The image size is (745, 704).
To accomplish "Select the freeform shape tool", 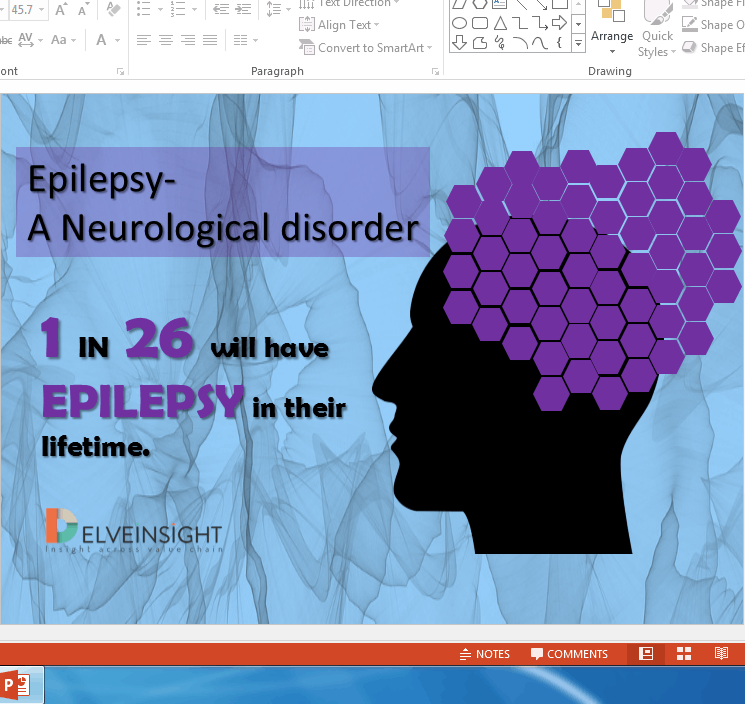I will [479, 43].
